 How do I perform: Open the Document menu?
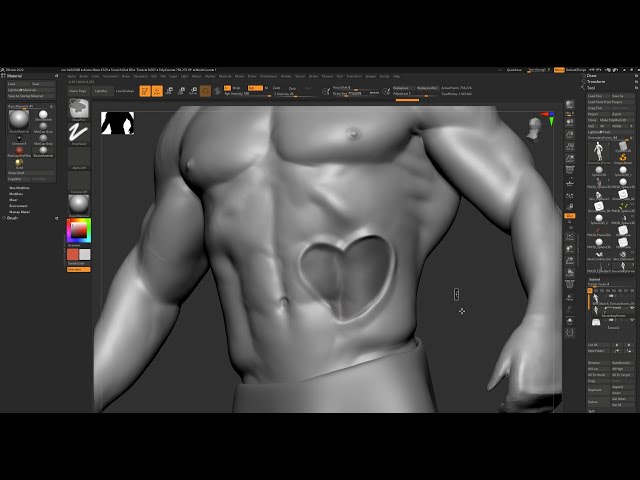(x=111, y=76)
